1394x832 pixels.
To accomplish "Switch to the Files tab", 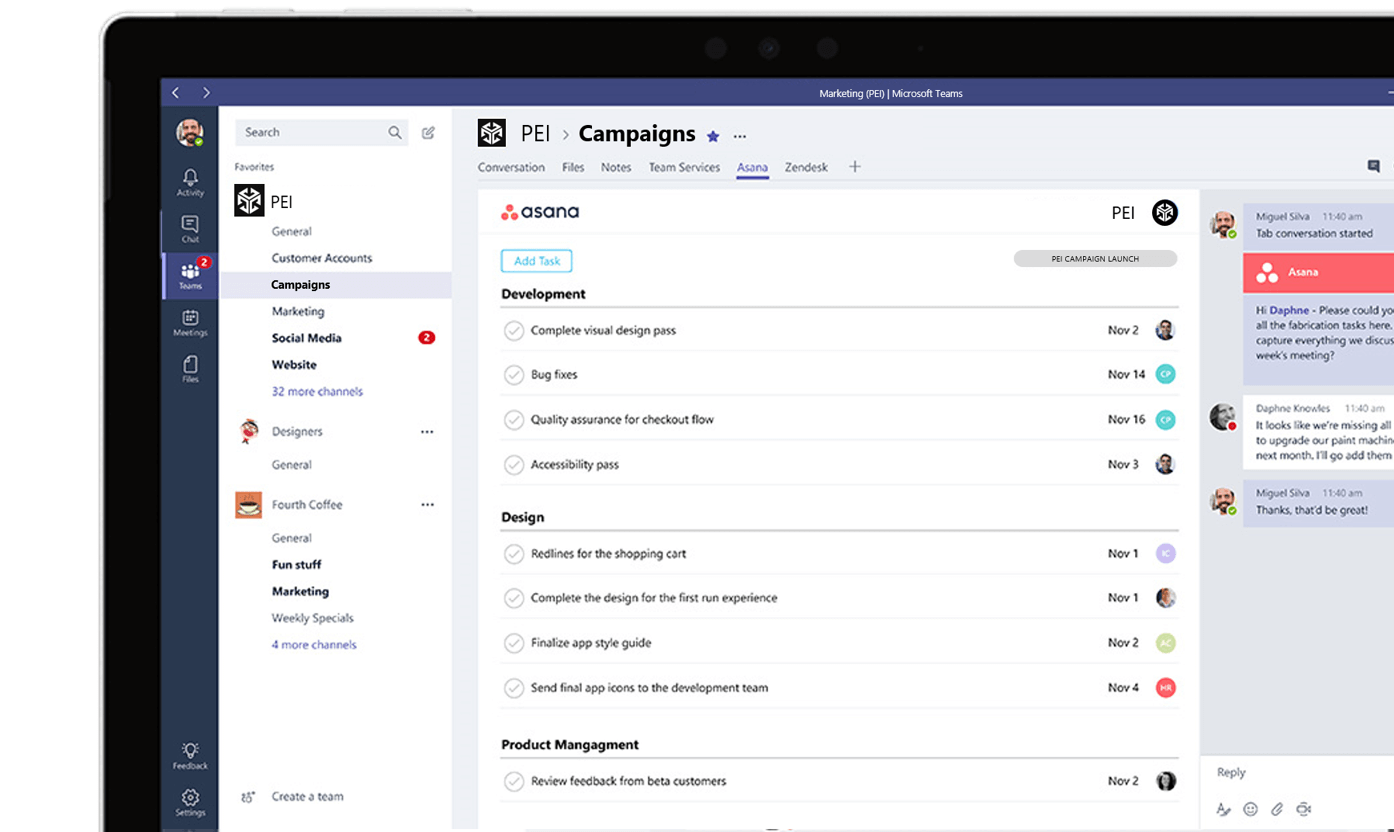I will (573, 167).
